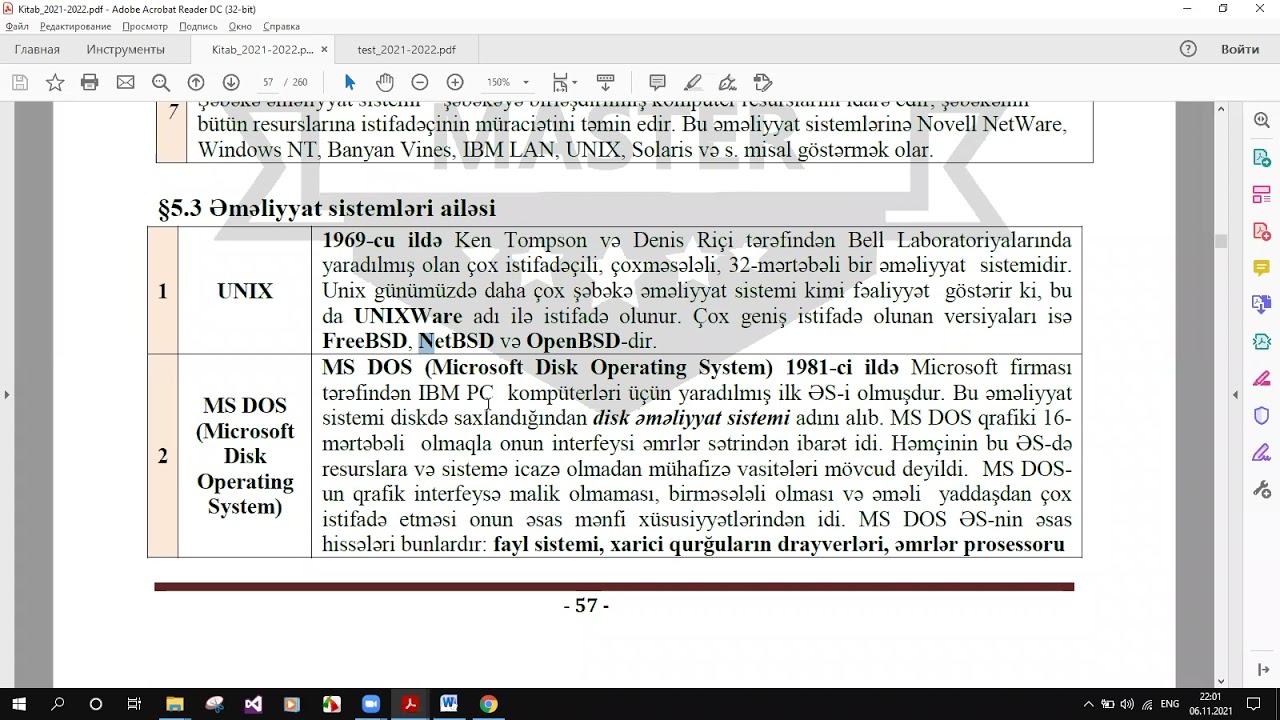Click the 'UNIXWare' text in UNIX row
This screenshot has height=720, width=1280.
pos(408,316)
